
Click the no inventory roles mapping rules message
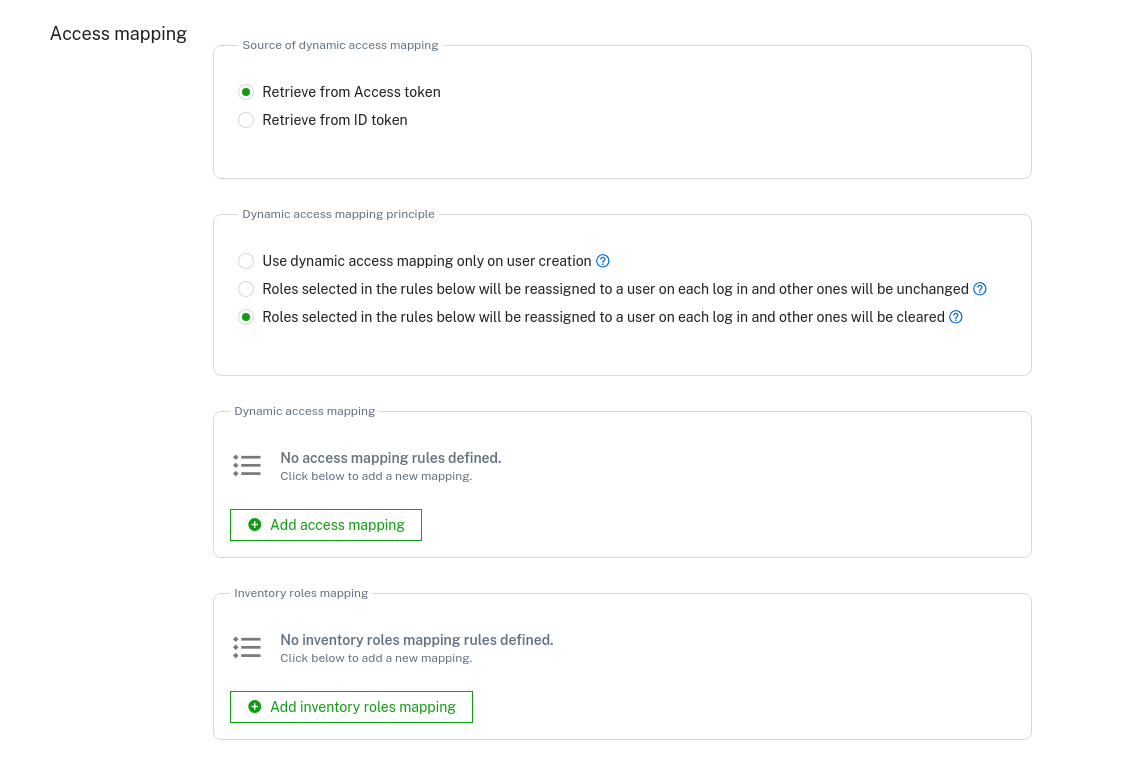[416, 640]
